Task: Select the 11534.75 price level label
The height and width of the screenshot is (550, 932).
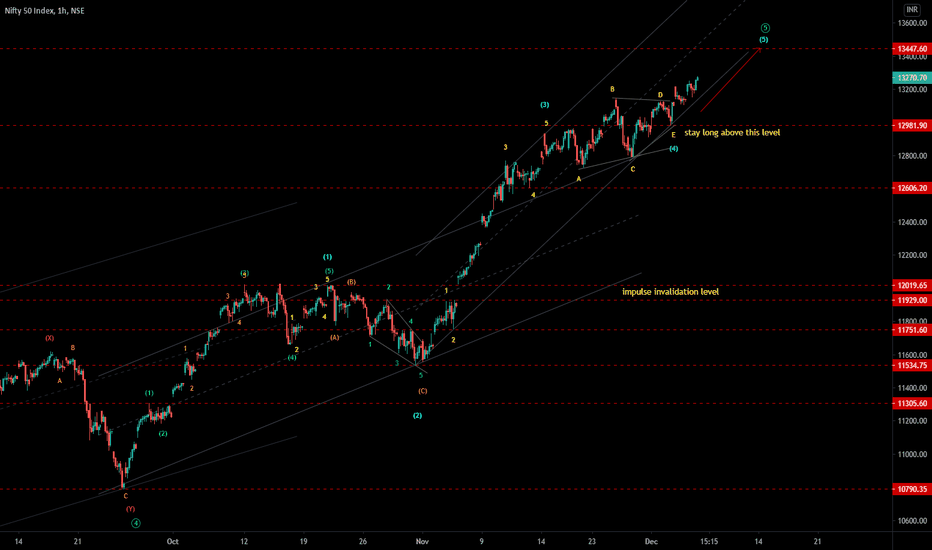Action: 912,366
